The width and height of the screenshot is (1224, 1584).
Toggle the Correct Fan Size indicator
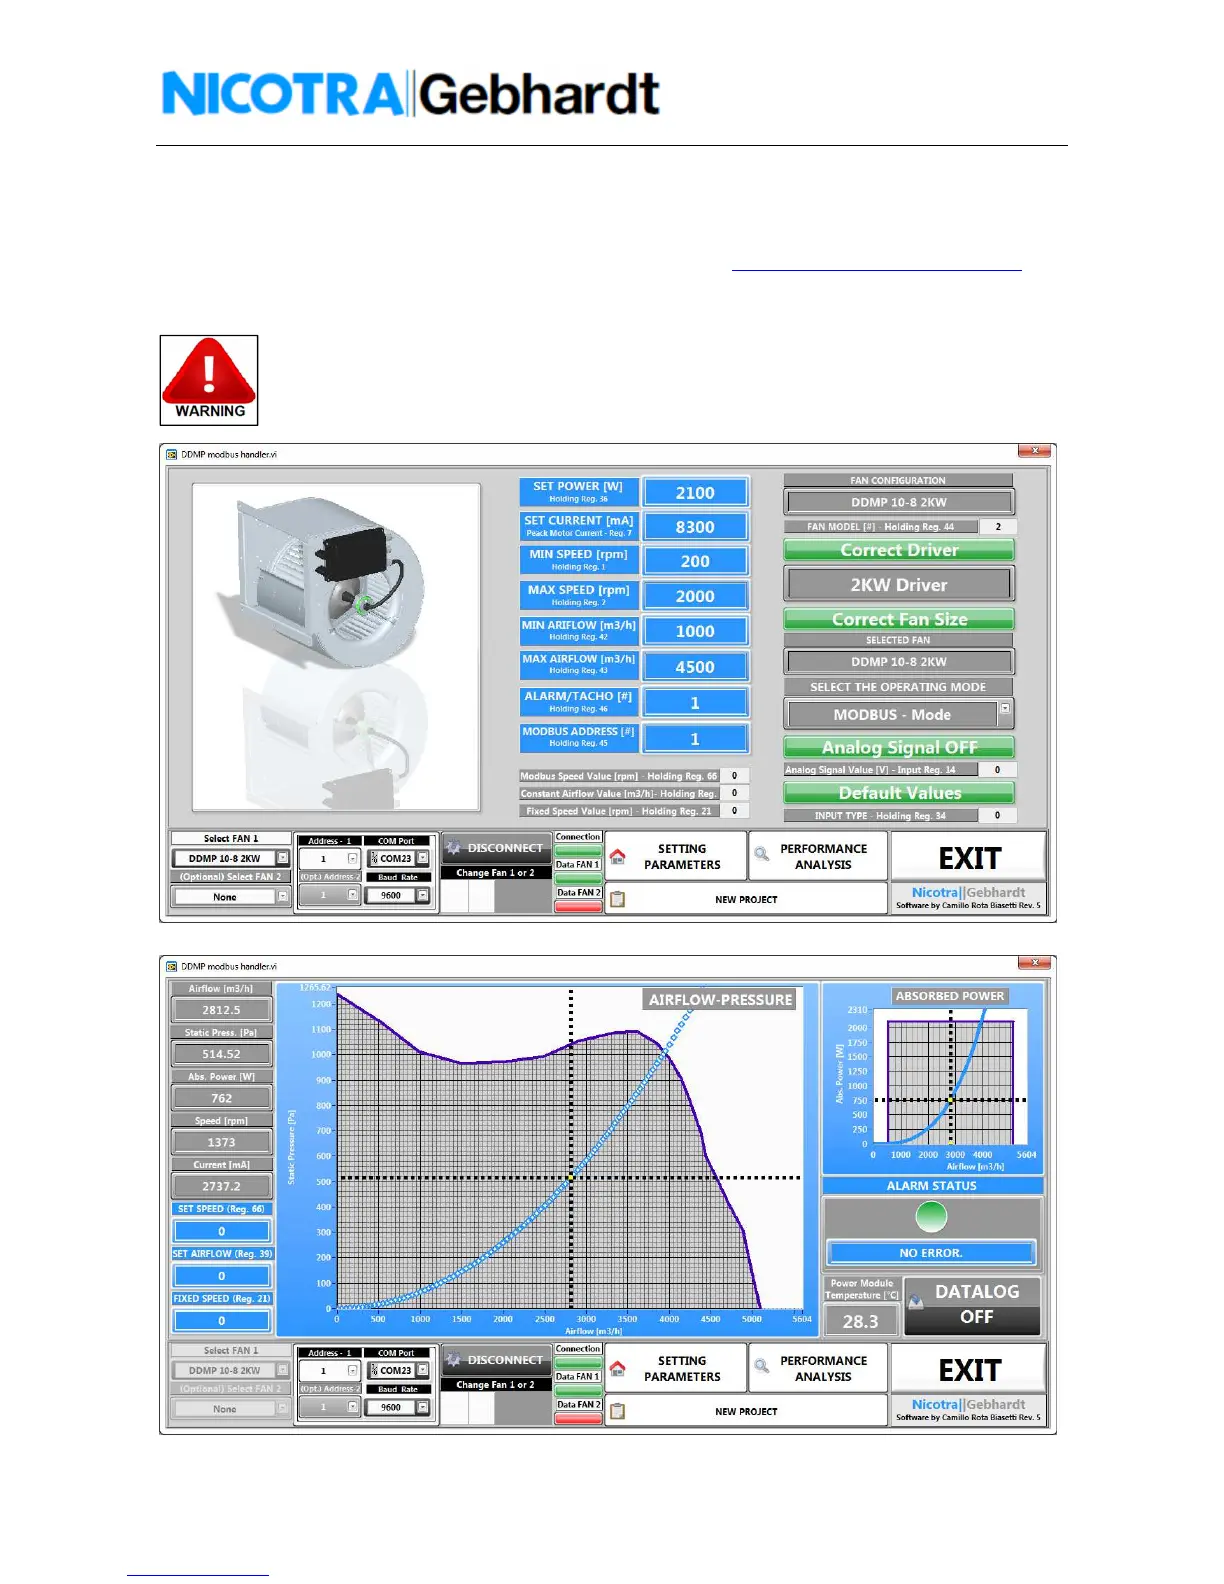coord(899,619)
